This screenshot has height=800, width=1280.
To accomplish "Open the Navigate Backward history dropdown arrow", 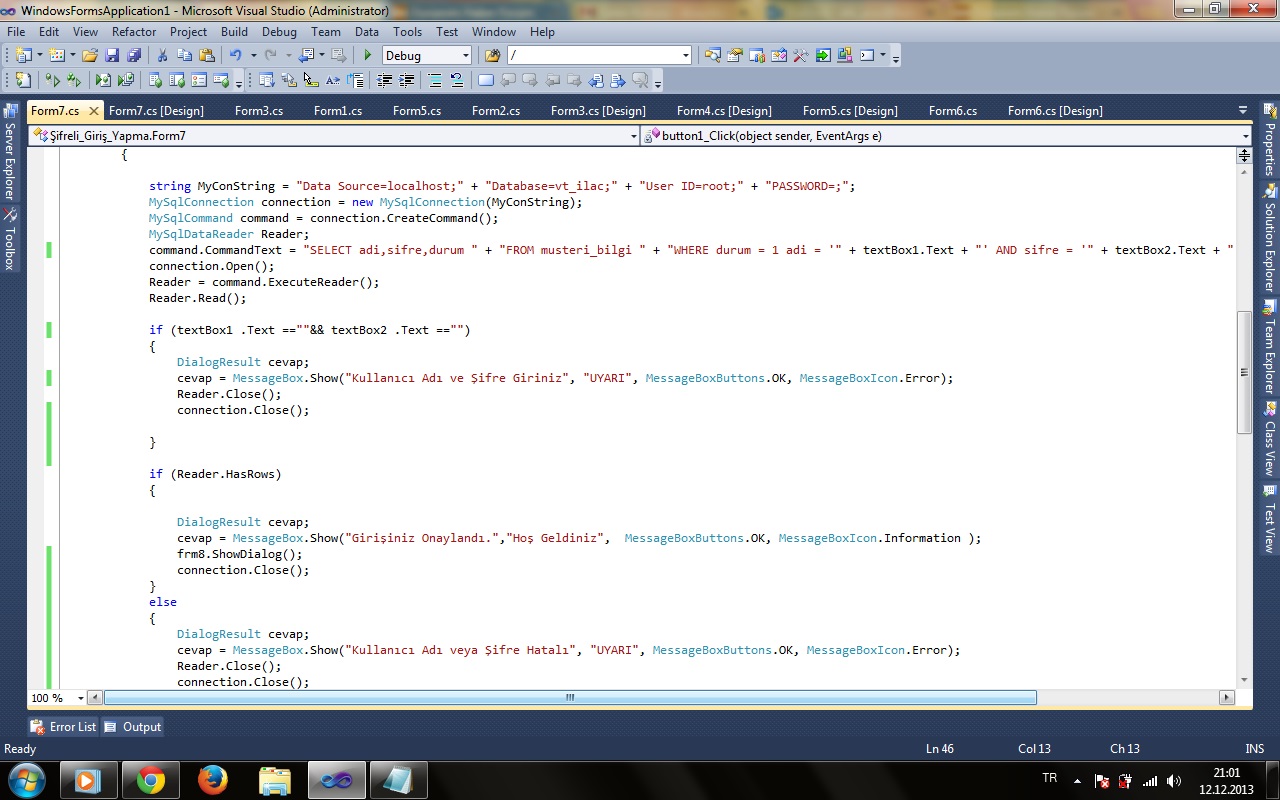I will click(x=322, y=56).
